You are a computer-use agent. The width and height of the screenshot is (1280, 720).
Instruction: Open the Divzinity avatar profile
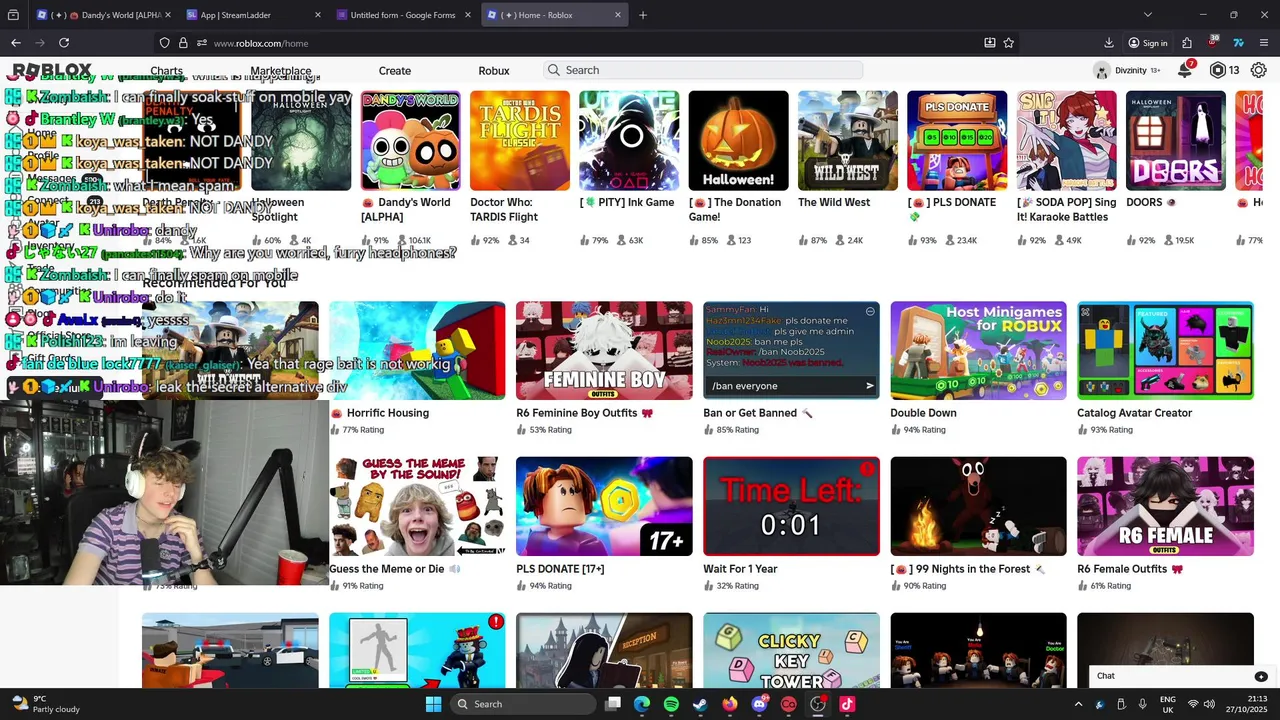pos(1102,70)
